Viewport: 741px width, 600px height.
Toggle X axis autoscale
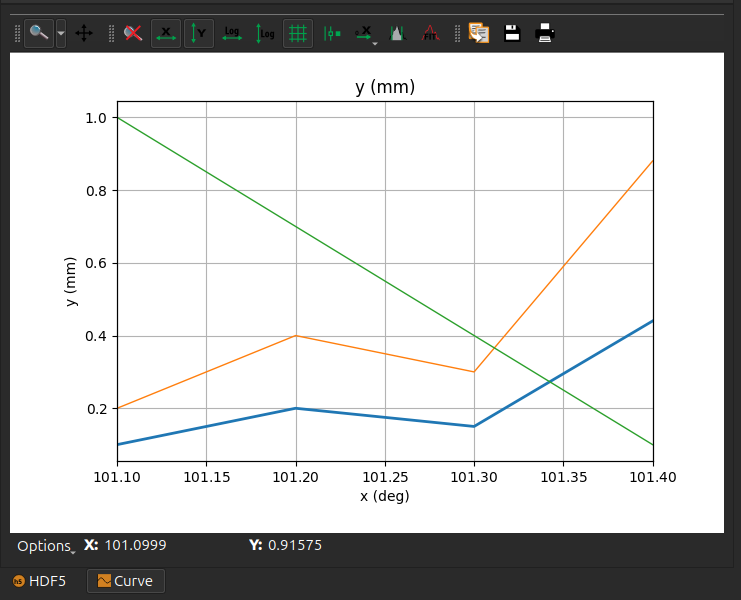coord(166,34)
